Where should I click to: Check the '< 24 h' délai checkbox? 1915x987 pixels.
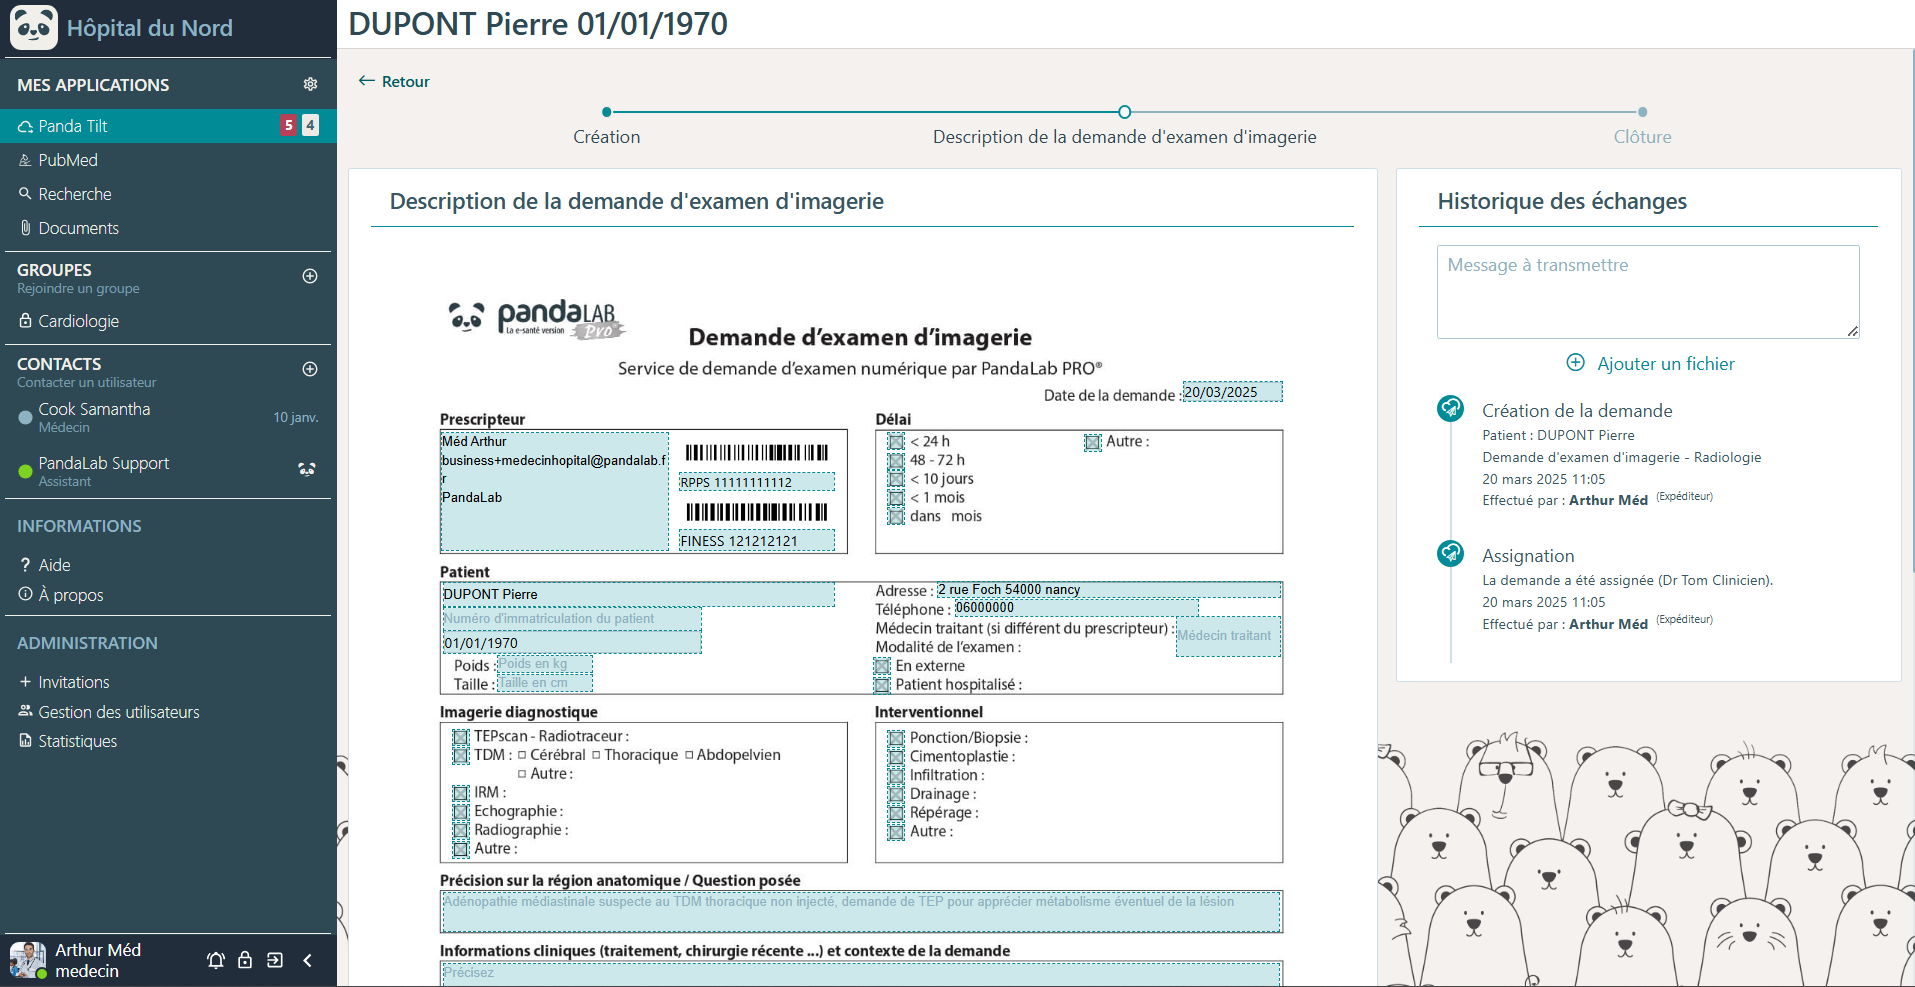click(x=896, y=442)
